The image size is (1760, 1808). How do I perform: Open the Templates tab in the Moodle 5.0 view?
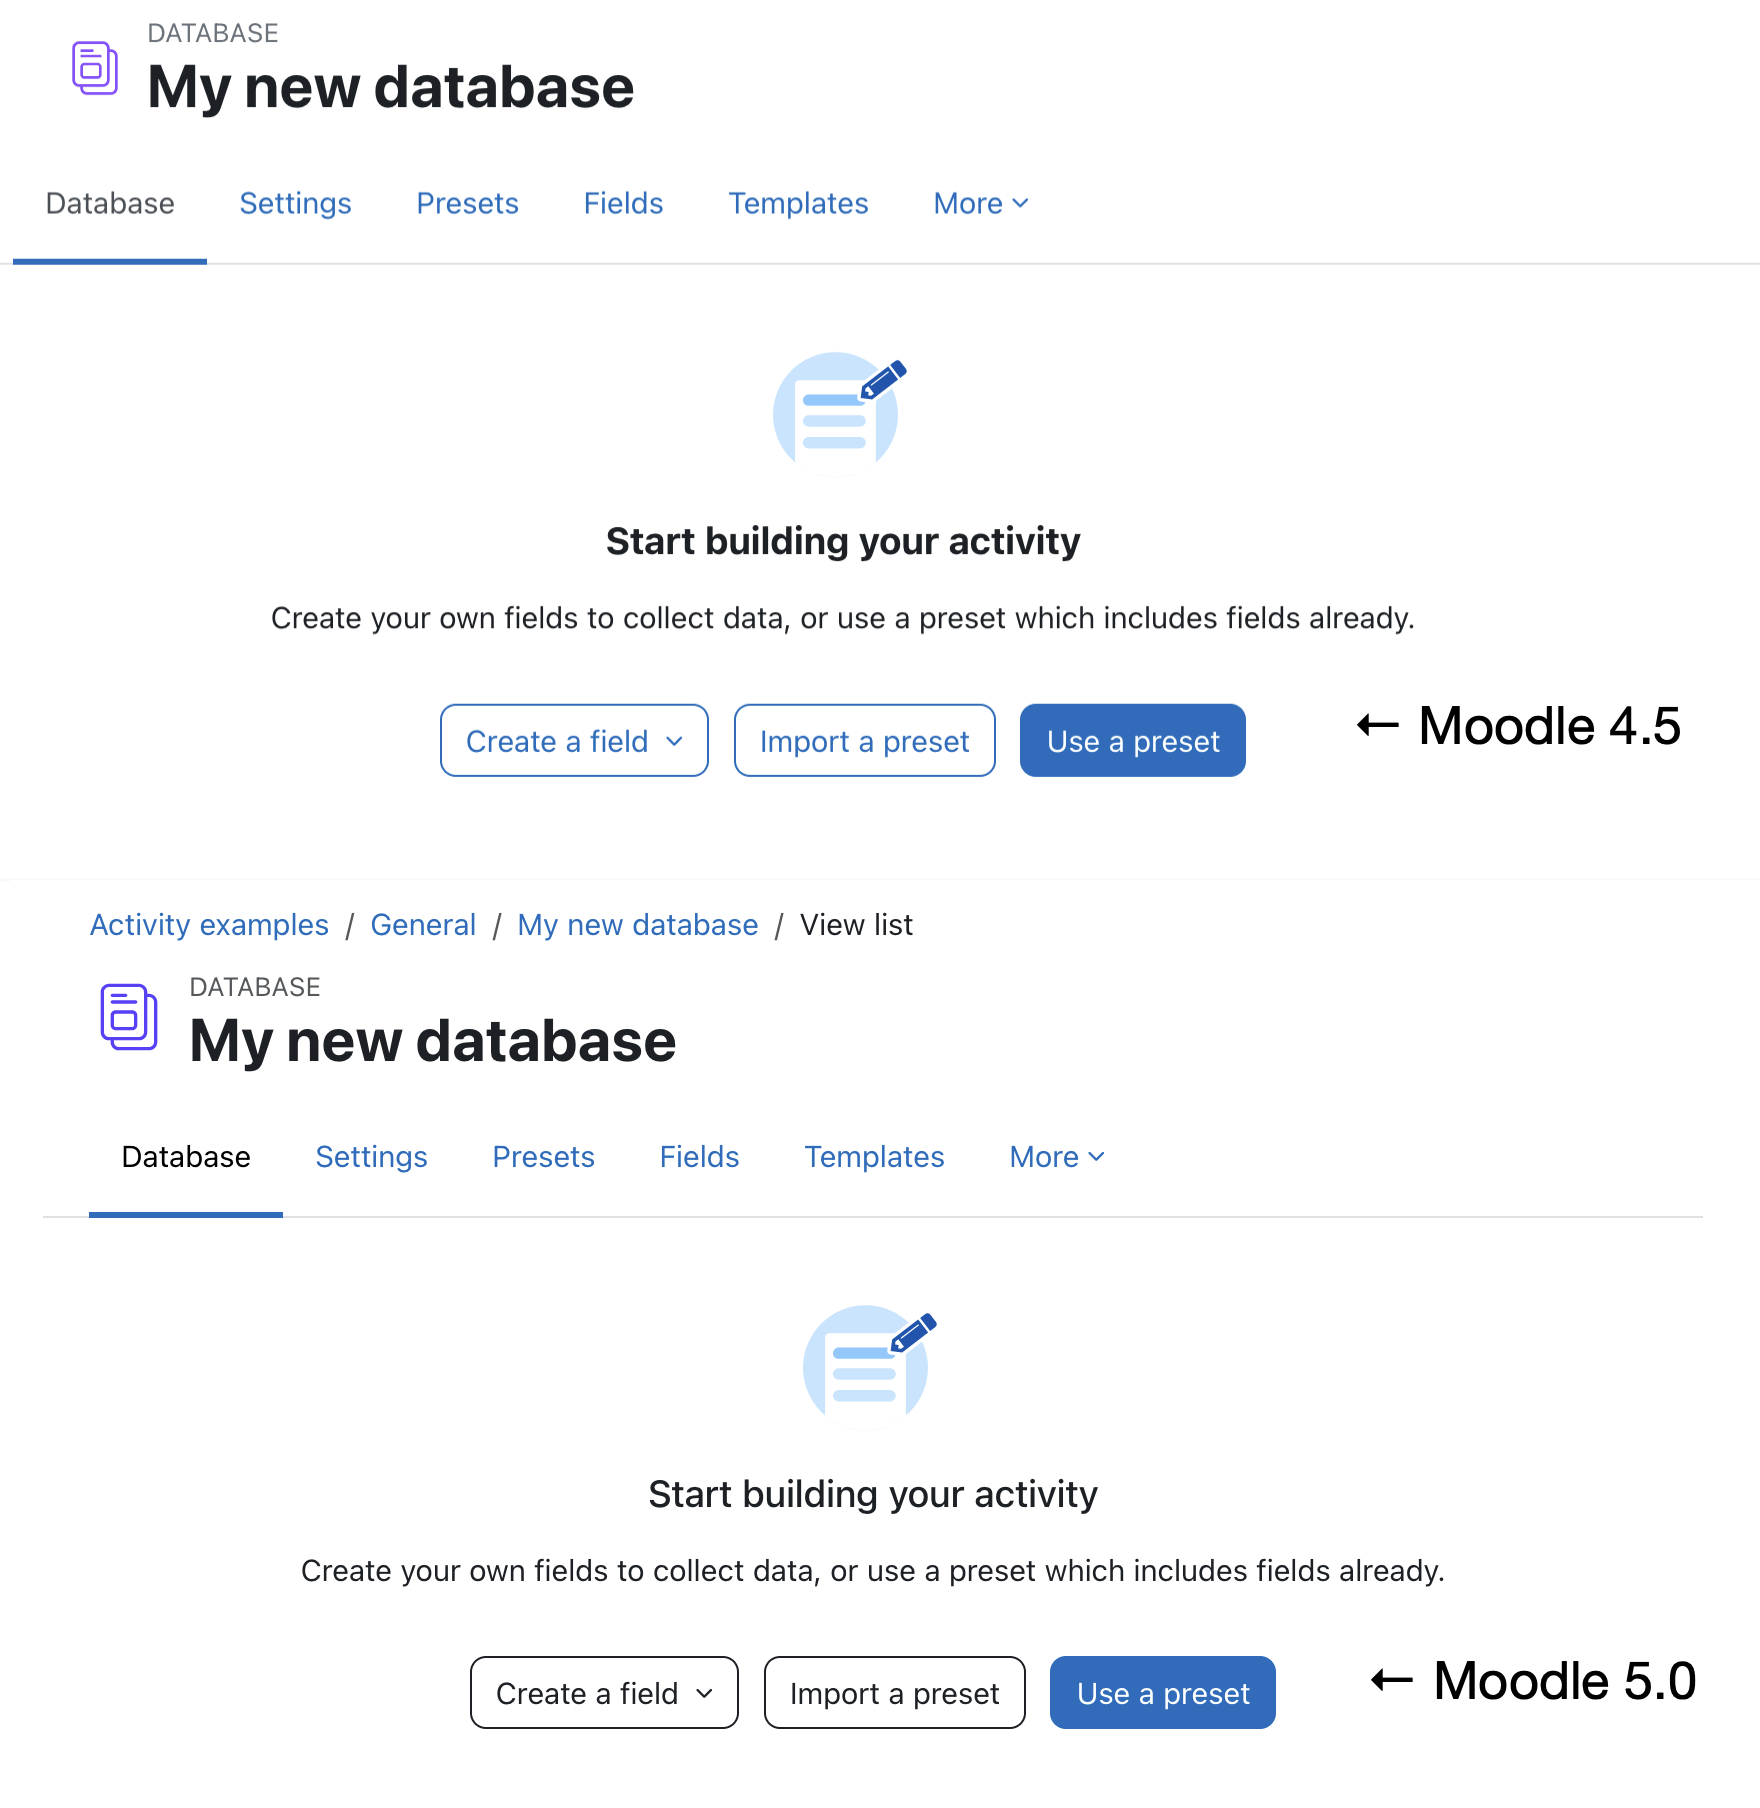(874, 1157)
